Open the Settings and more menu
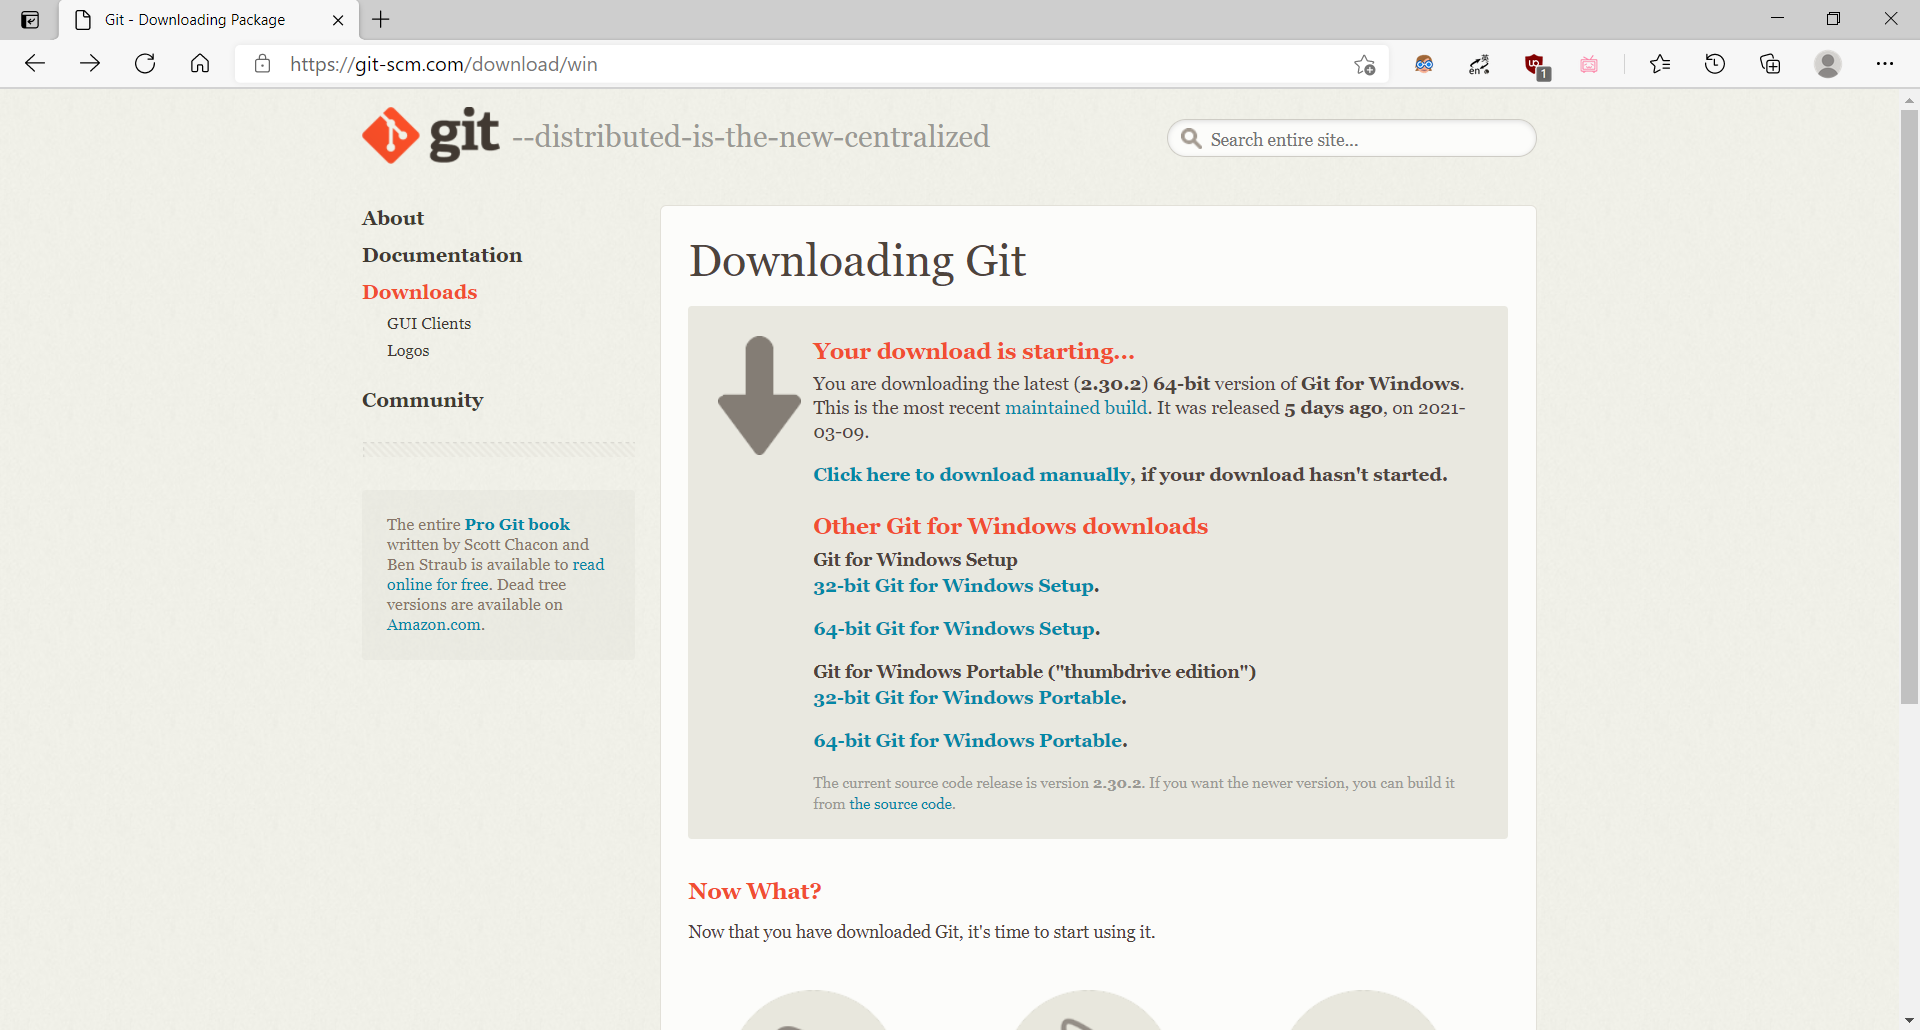The image size is (1920, 1030). pos(1887,63)
